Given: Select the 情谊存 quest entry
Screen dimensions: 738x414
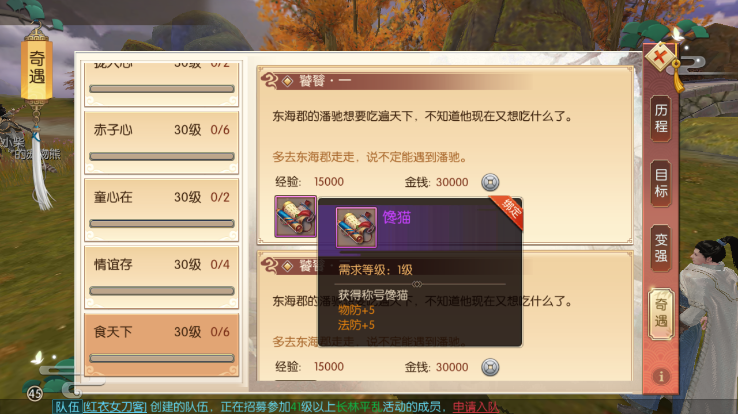Looking at the screenshot, I should pyautogui.click(x=161, y=277).
